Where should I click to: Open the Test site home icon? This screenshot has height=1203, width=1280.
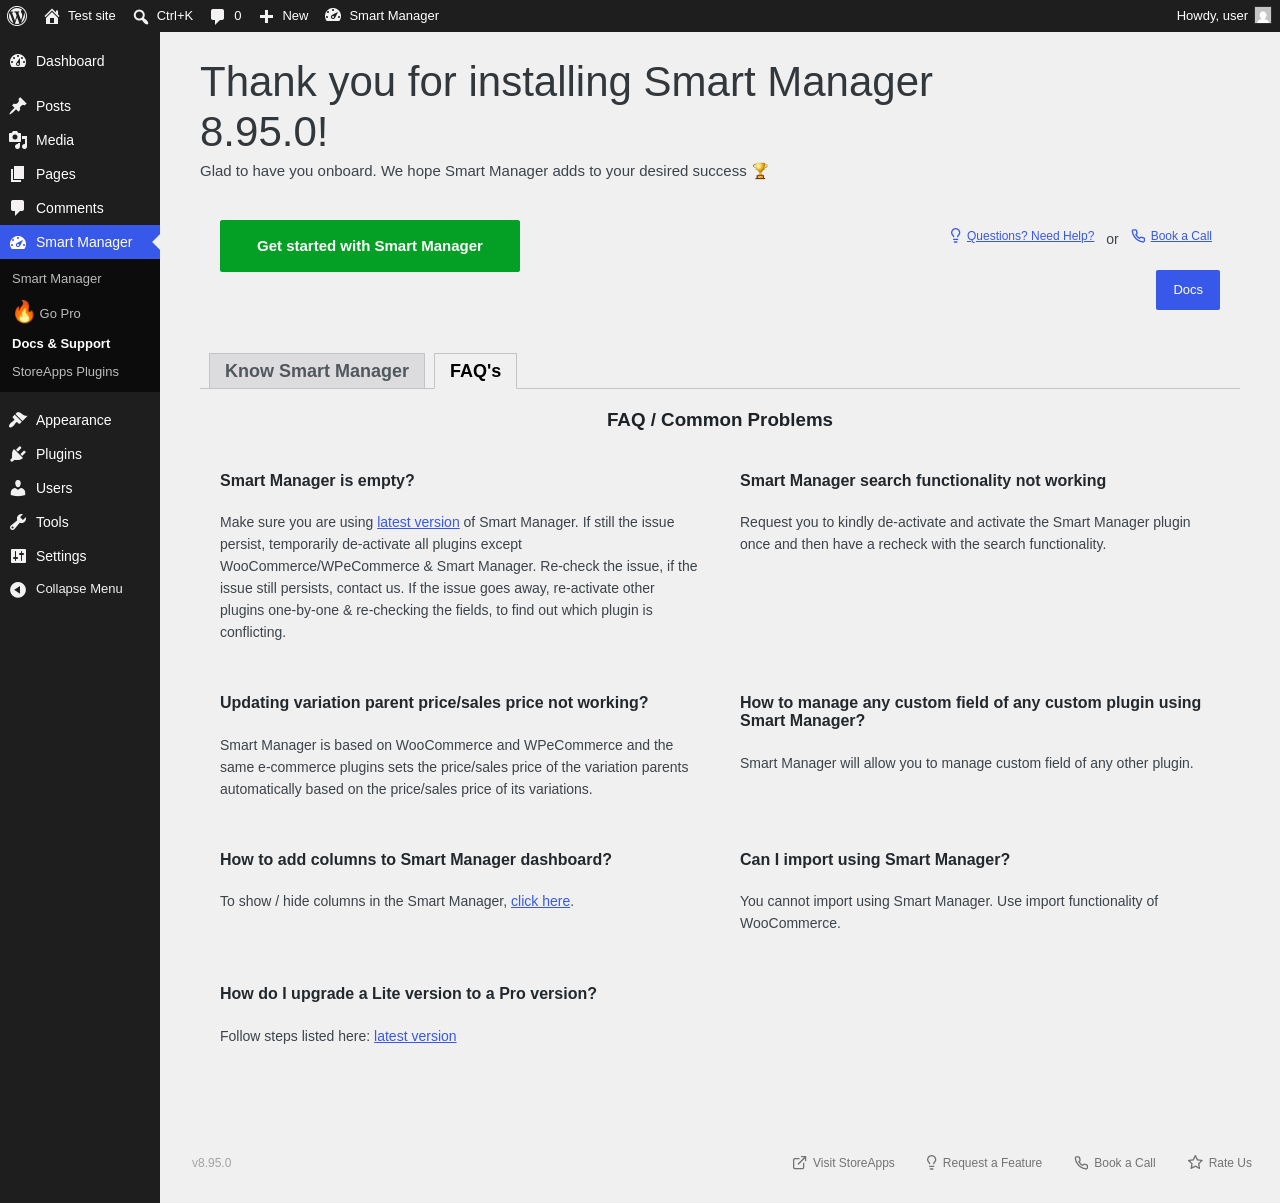[52, 16]
